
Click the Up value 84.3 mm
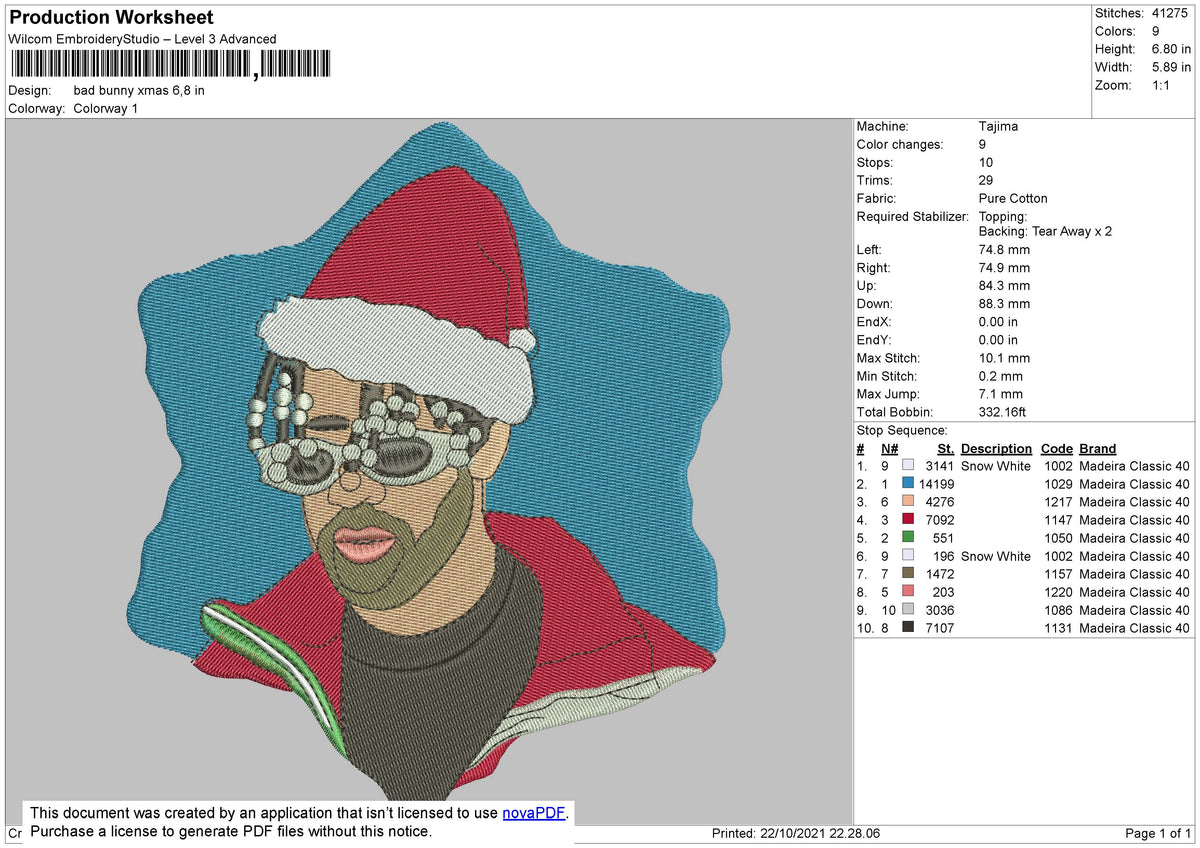click(x=1004, y=286)
